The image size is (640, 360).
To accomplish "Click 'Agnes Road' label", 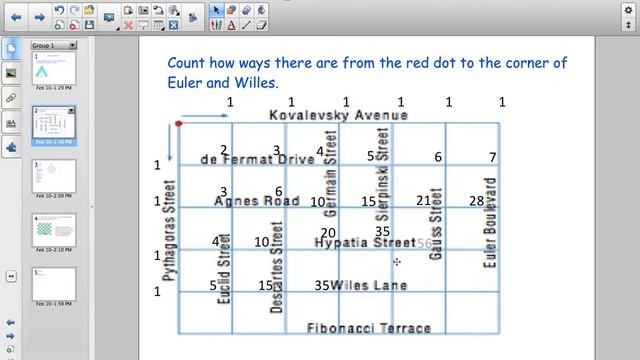I will tap(257, 201).
